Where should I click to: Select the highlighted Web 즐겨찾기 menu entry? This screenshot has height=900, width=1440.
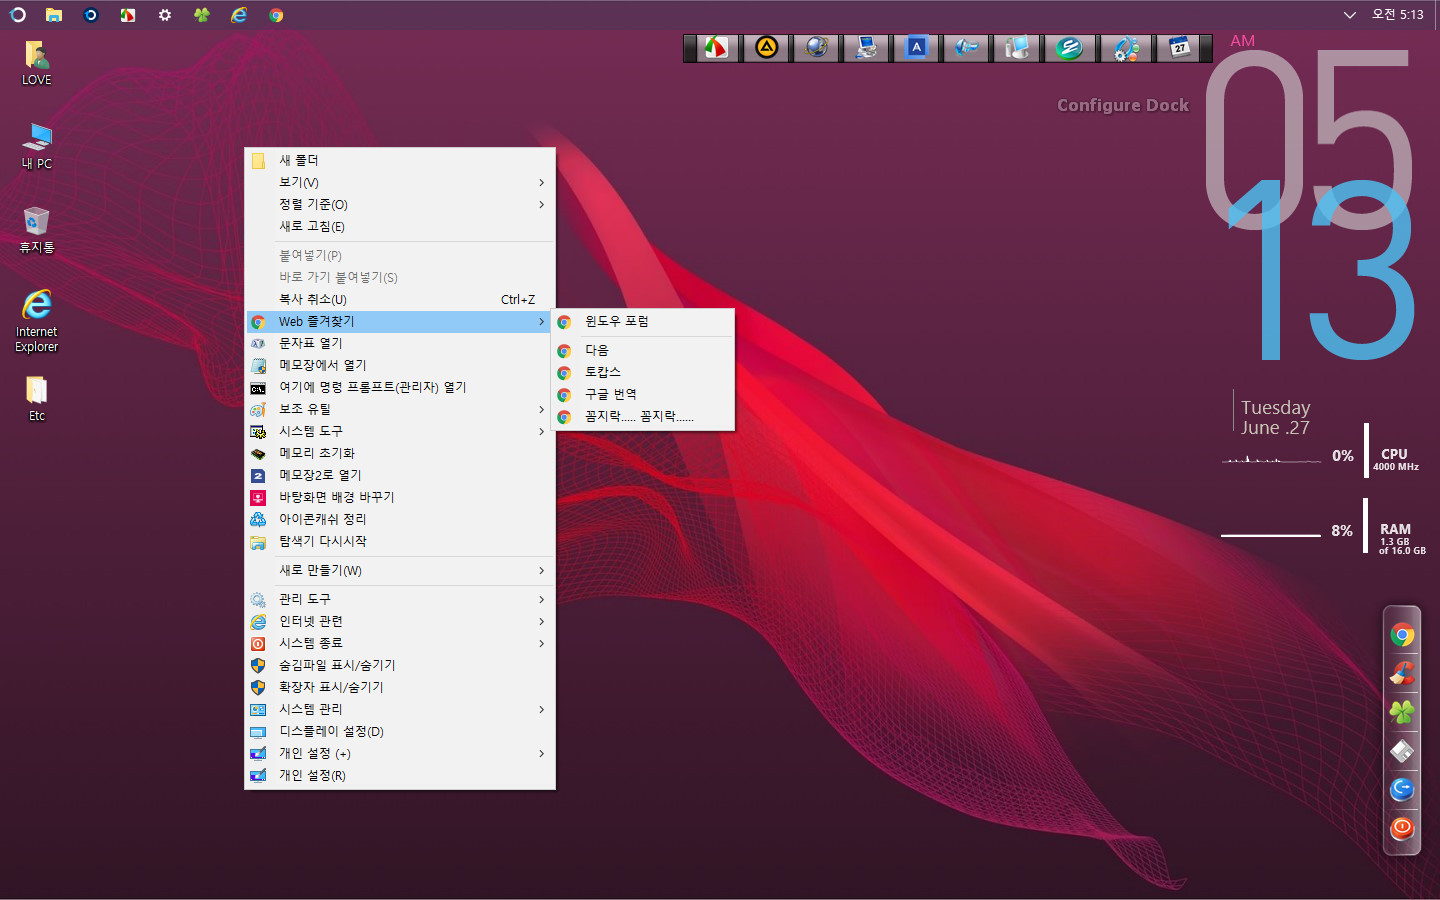click(400, 321)
